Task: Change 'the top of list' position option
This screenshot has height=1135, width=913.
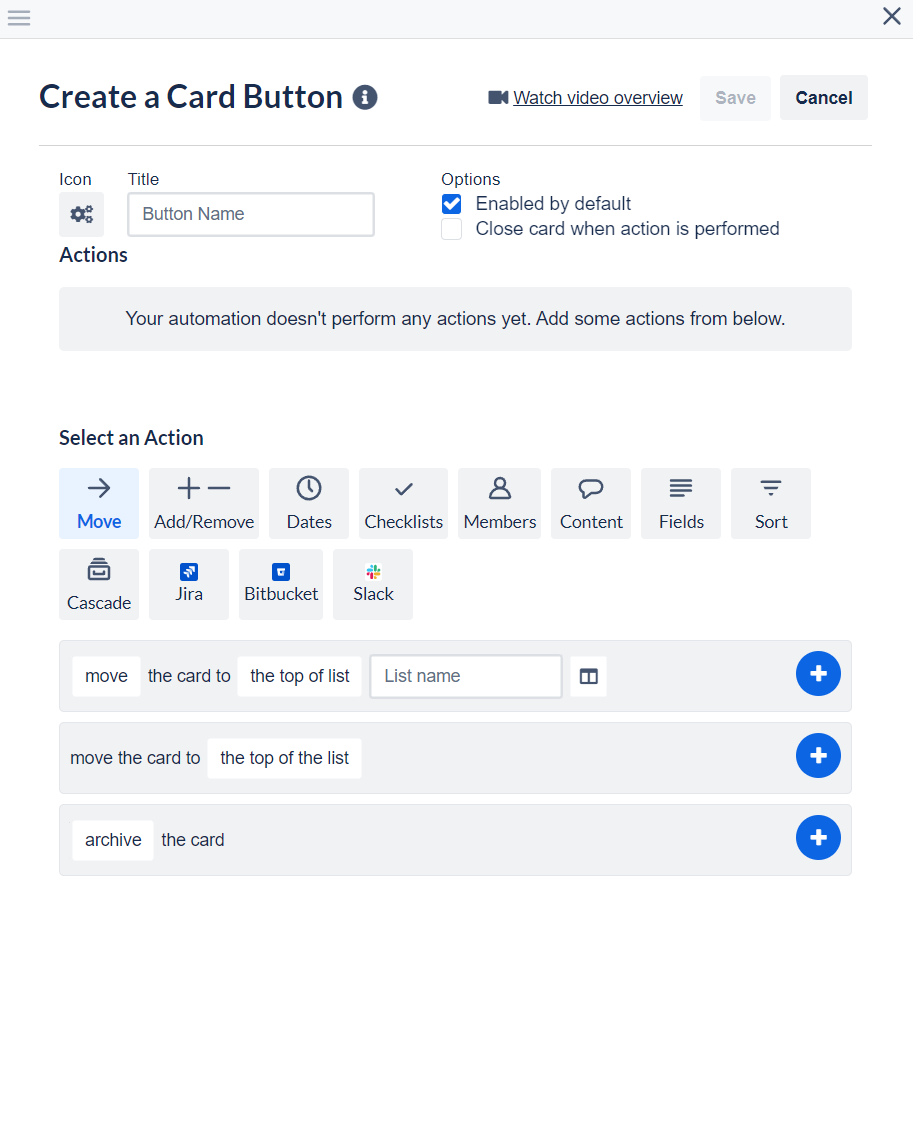Action: (x=299, y=676)
